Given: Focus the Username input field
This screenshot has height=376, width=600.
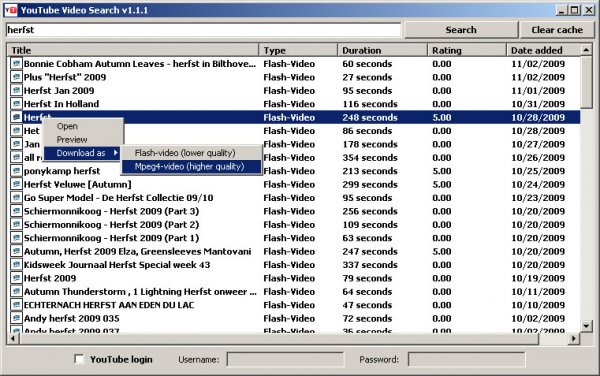Looking at the screenshot, I should tap(285, 360).
